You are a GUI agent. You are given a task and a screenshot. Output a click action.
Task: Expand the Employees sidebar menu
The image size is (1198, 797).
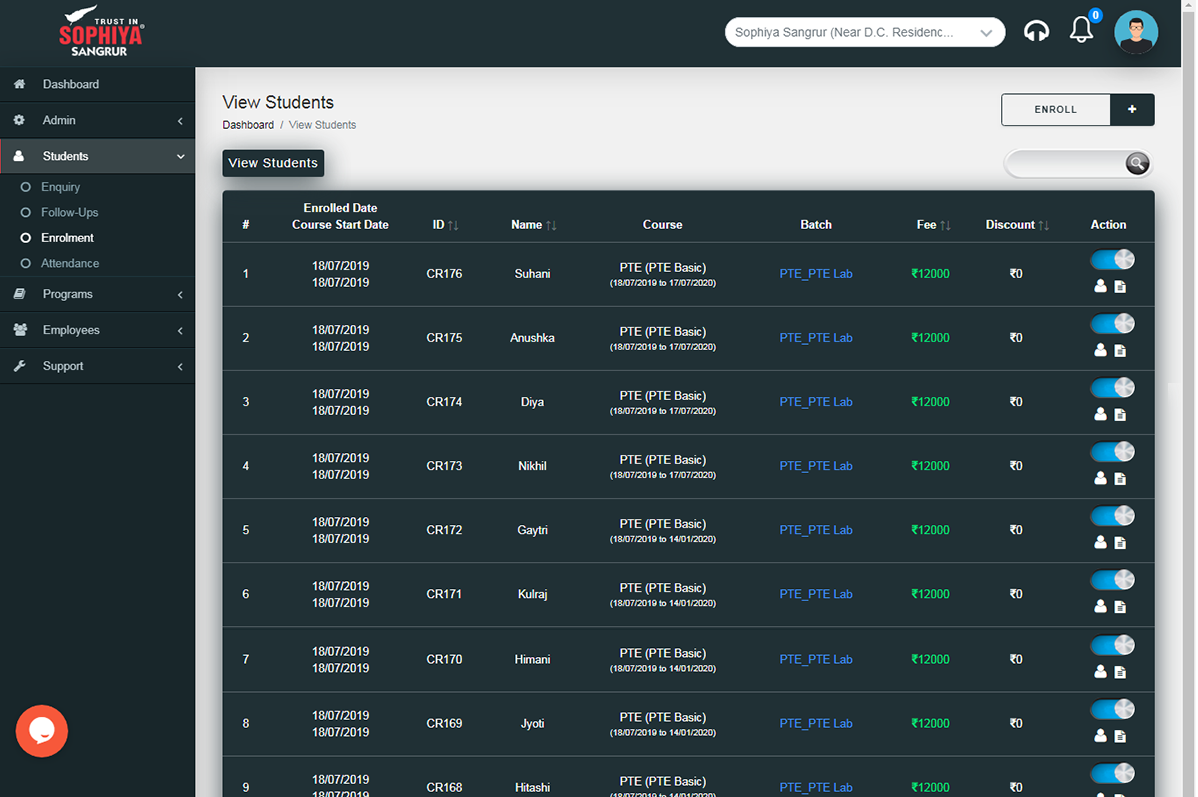[x=98, y=330]
